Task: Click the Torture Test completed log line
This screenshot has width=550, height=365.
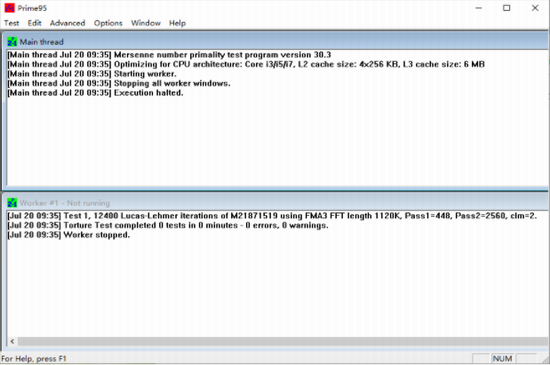Action: pos(168,225)
